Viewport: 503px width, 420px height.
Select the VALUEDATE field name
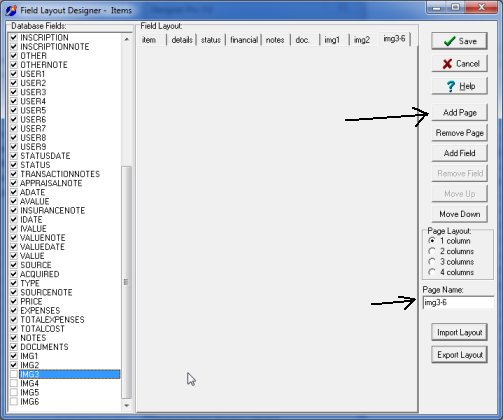42,247
